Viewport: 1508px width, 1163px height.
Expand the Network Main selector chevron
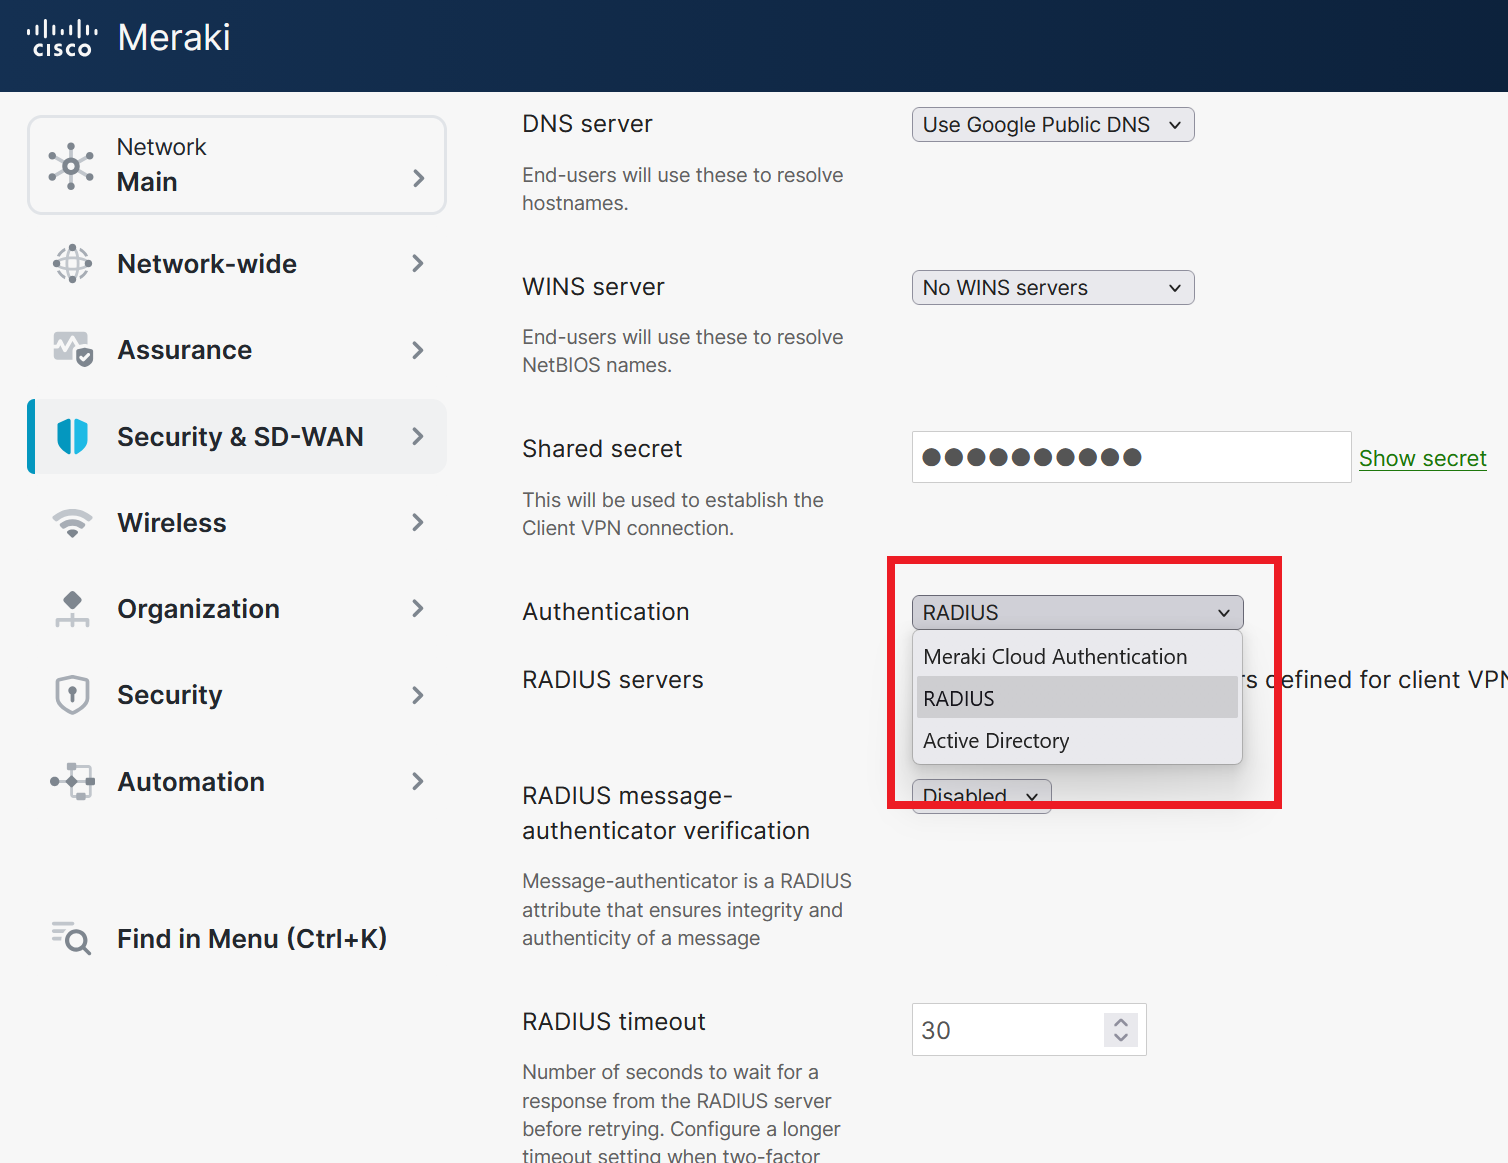(x=419, y=179)
